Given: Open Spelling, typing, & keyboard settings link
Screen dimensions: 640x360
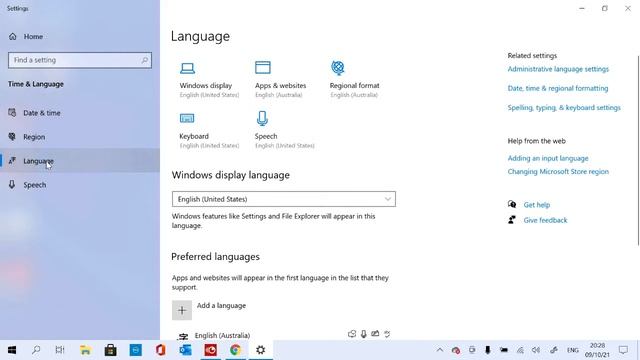Looking at the screenshot, I should point(564,108).
